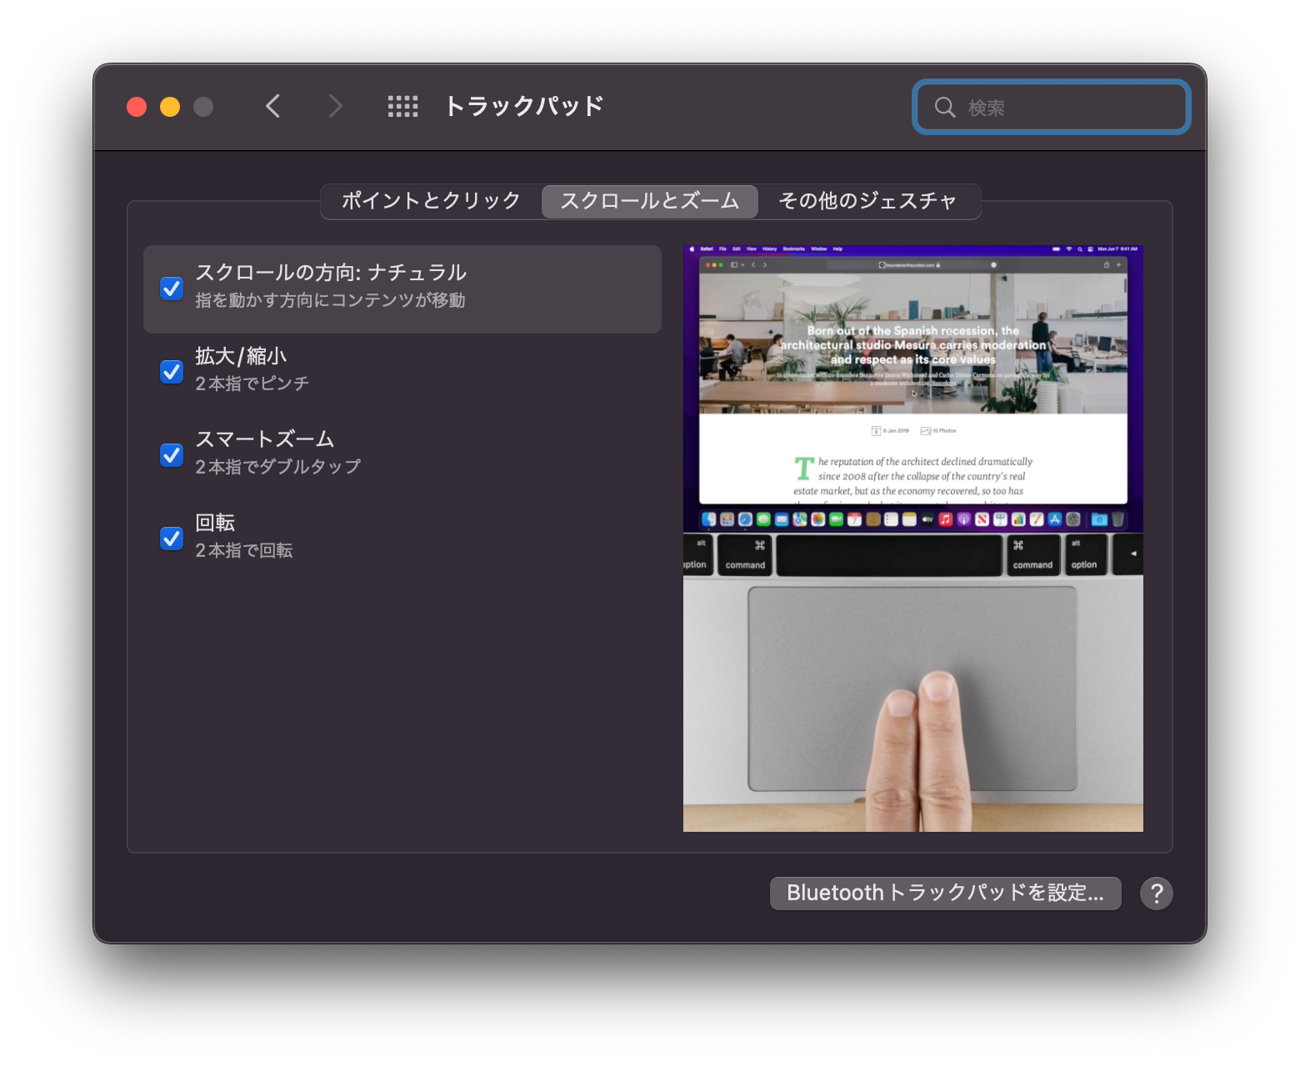Click Bluetoothトラックパッドを設定... button

[x=945, y=893]
